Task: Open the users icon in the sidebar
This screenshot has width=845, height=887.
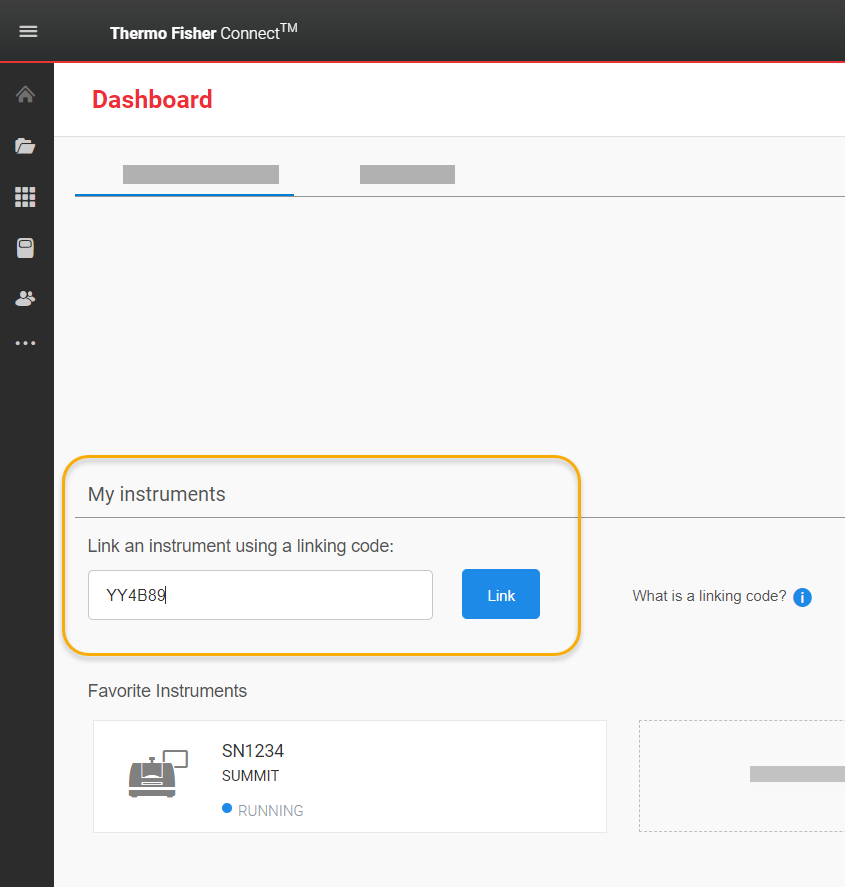Action: (26, 298)
